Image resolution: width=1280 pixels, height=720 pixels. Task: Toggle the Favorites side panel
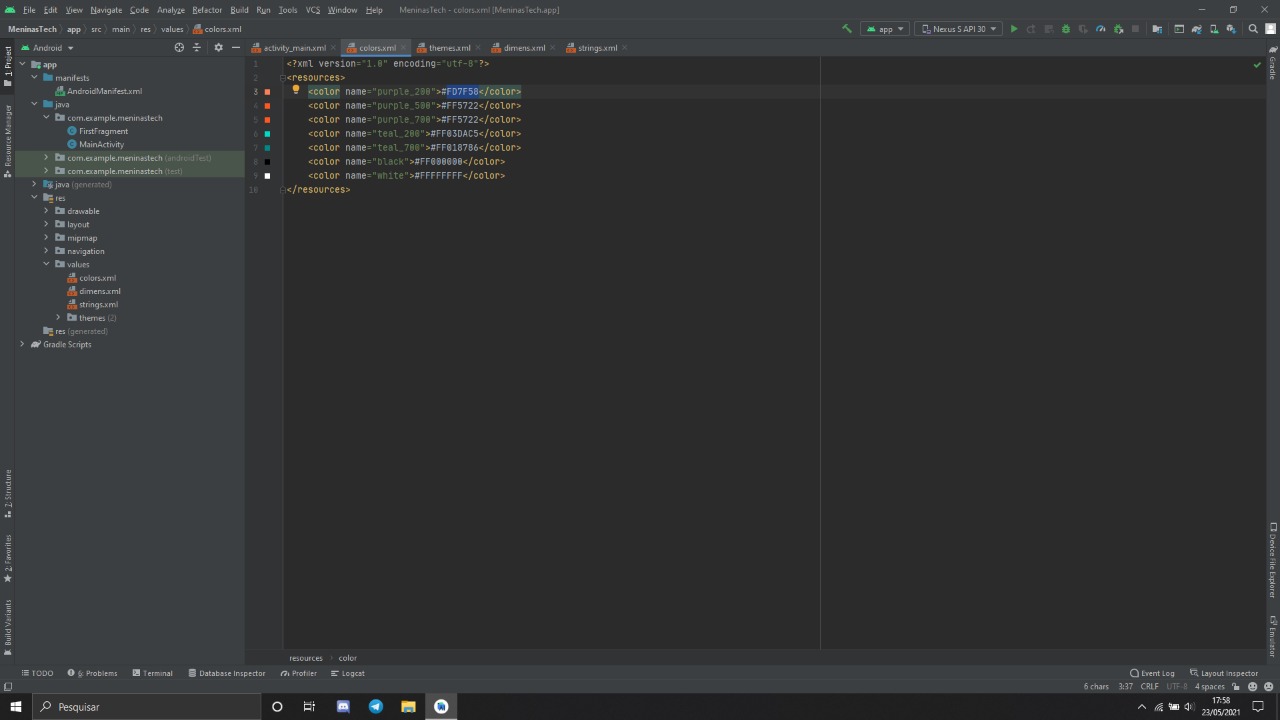(8, 559)
